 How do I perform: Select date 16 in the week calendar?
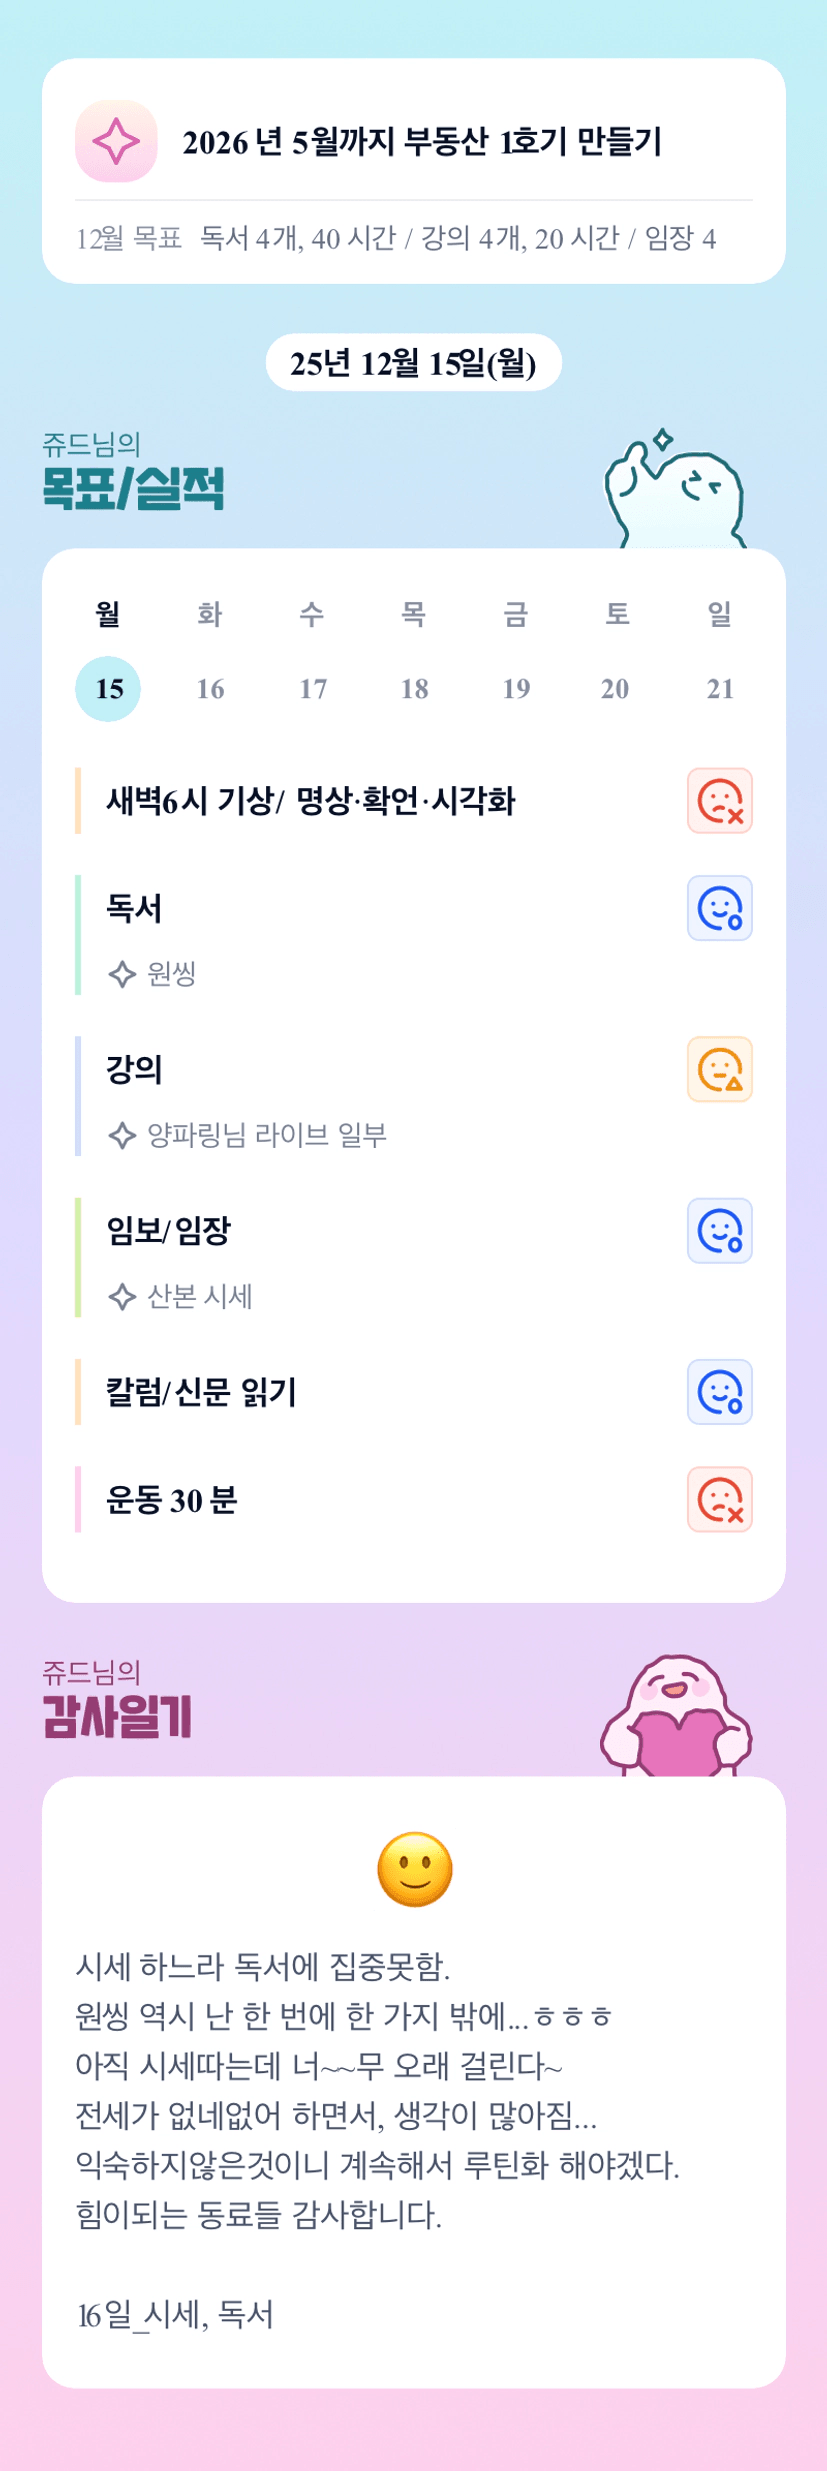pyautogui.click(x=210, y=689)
